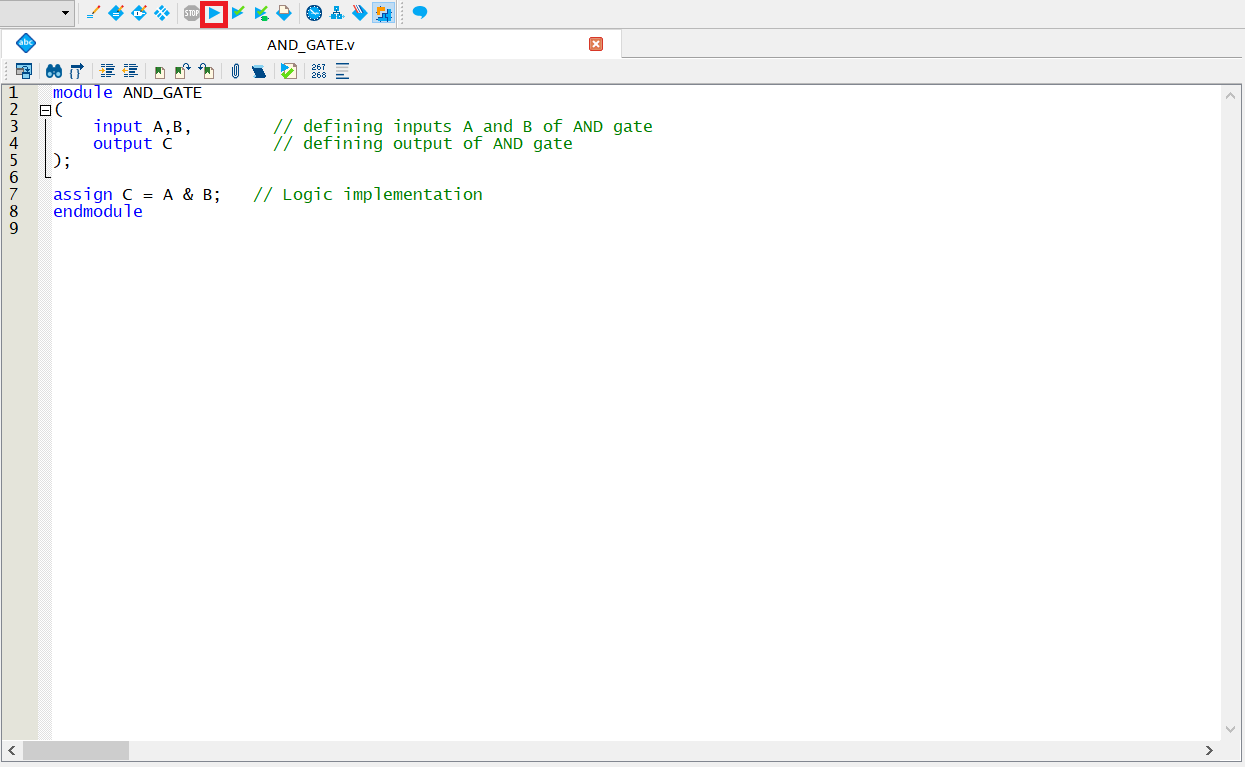Image resolution: width=1245 pixels, height=767 pixels.
Task: Select the AND_GATE.v tab
Action: coord(310,45)
